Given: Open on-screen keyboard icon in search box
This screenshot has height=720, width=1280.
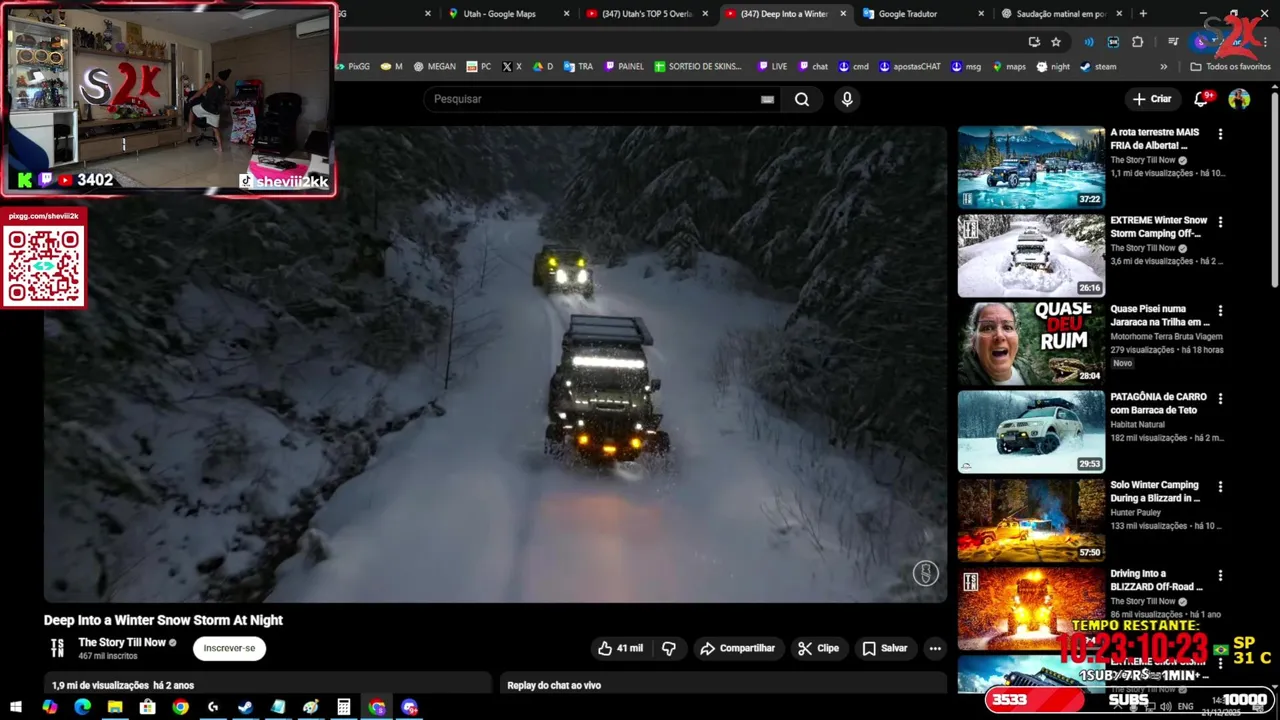Looking at the screenshot, I should click(x=767, y=99).
